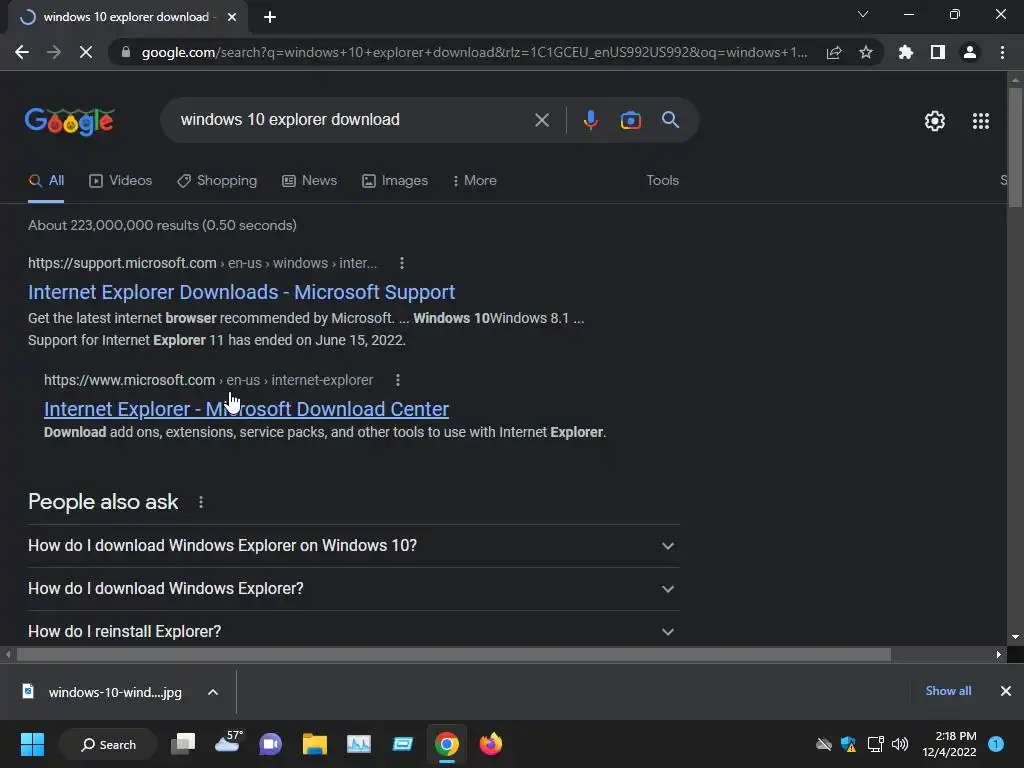Open volume control in system tray
Image resolution: width=1024 pixels, height=768 pixels.
point(900,744)
